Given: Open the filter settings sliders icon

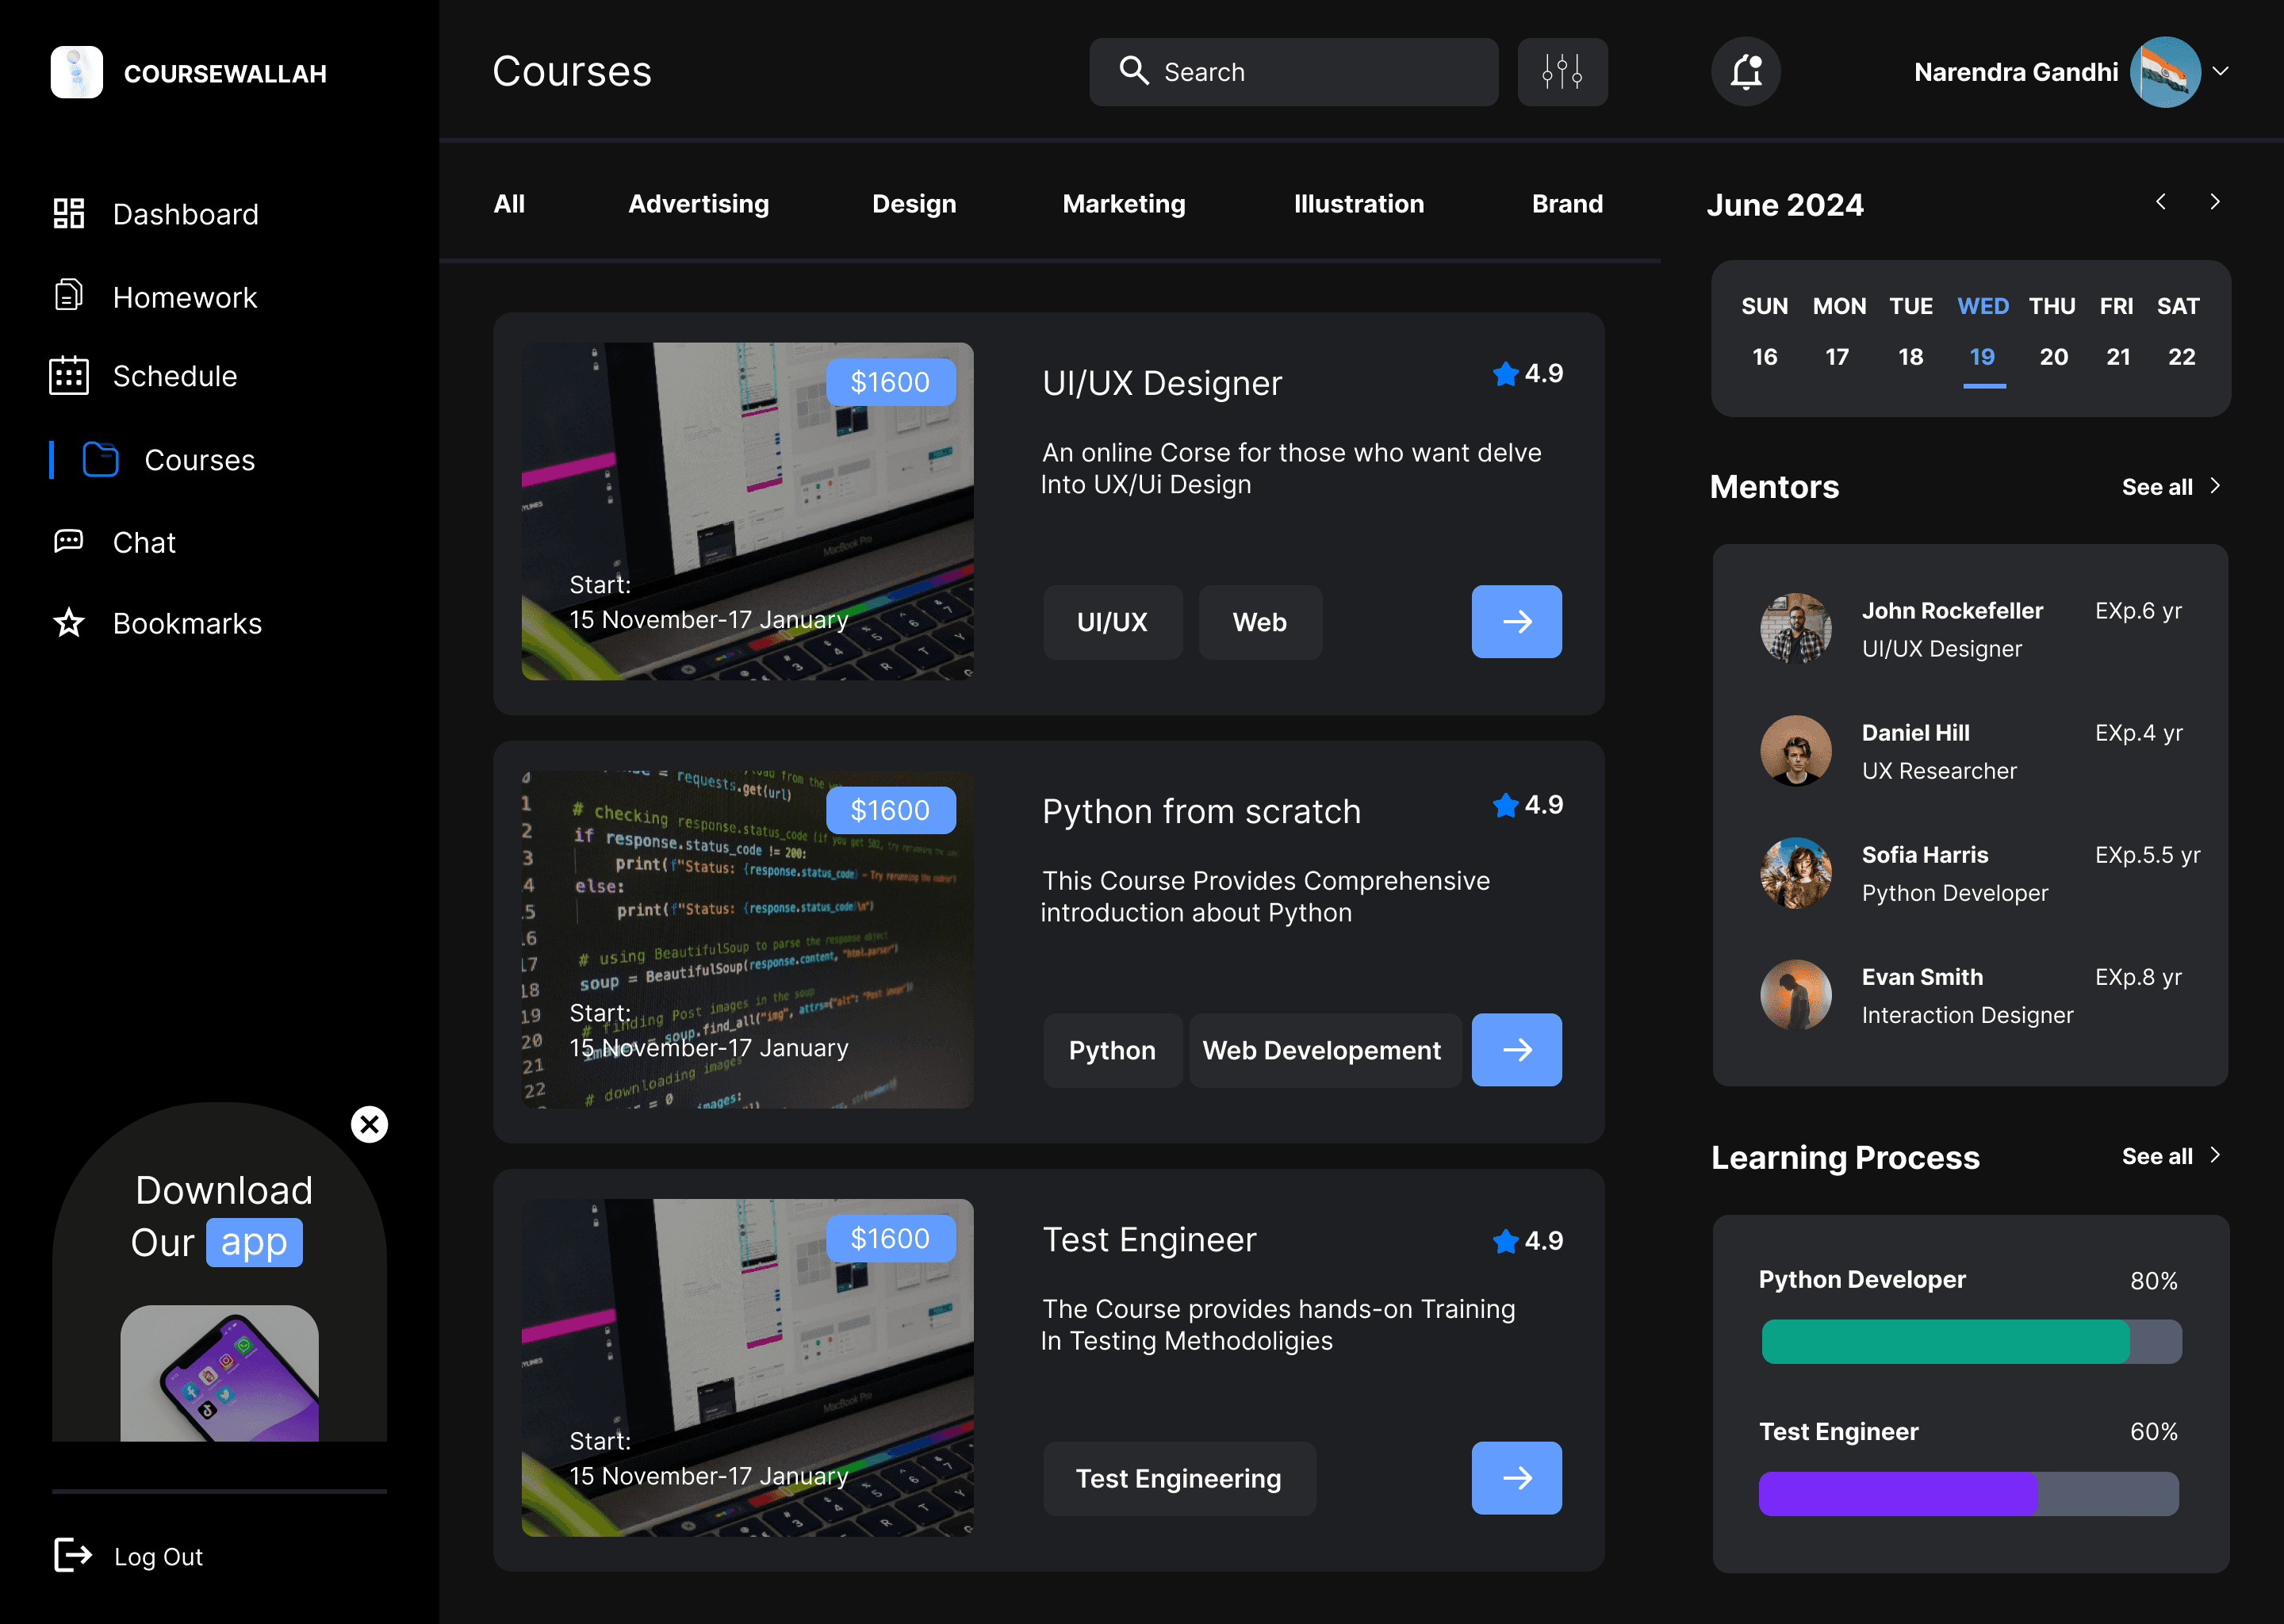Looking at the screenshot, I should point(1562,72).
